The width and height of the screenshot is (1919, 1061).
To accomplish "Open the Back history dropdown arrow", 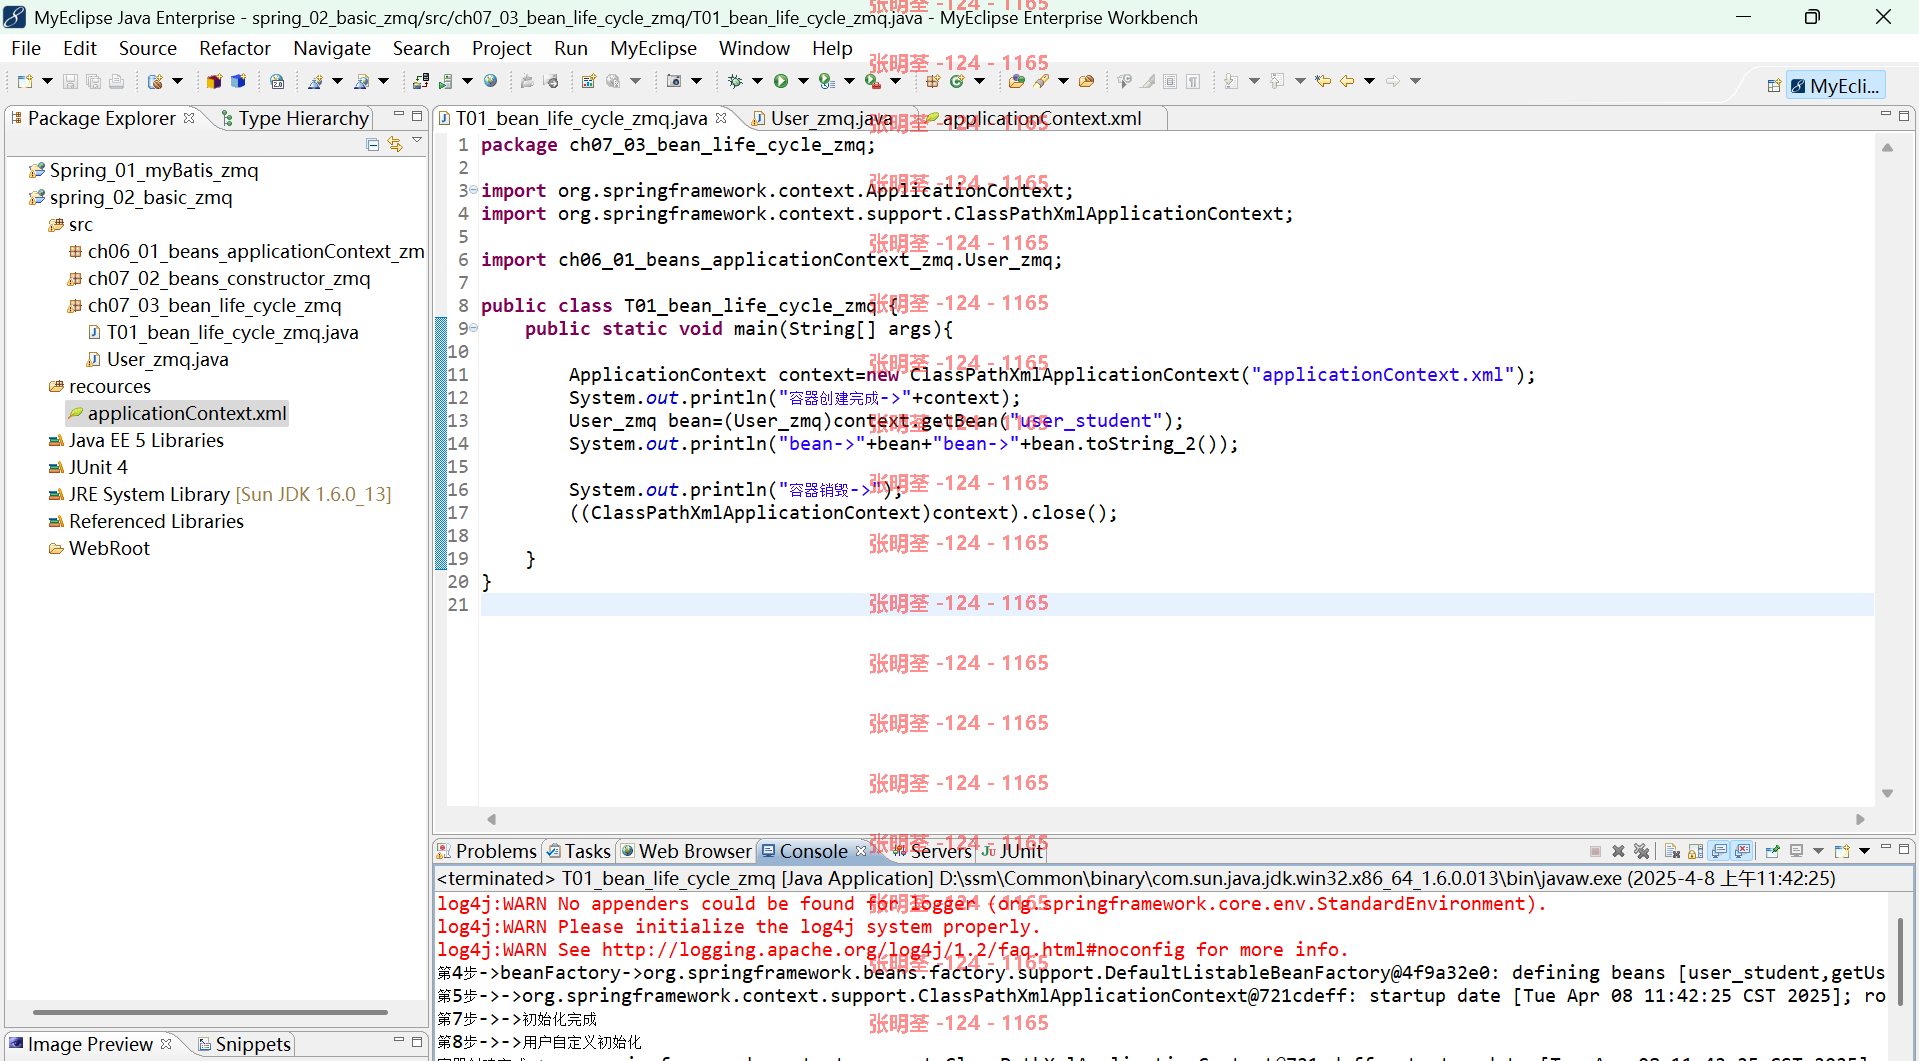I will [1369, 81].
